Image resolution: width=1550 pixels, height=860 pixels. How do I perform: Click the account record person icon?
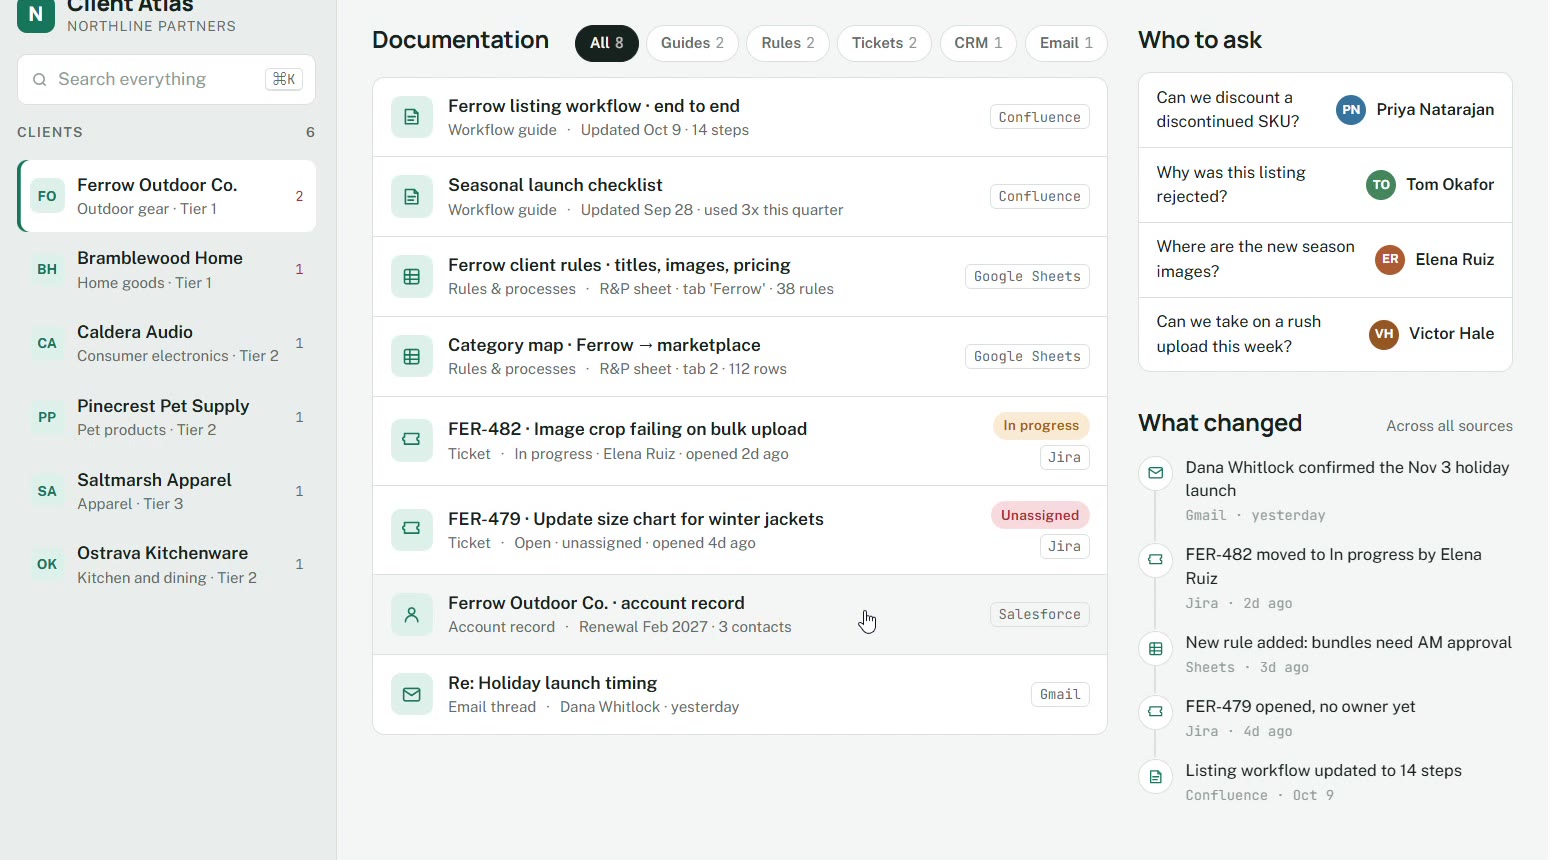point(412,615)
